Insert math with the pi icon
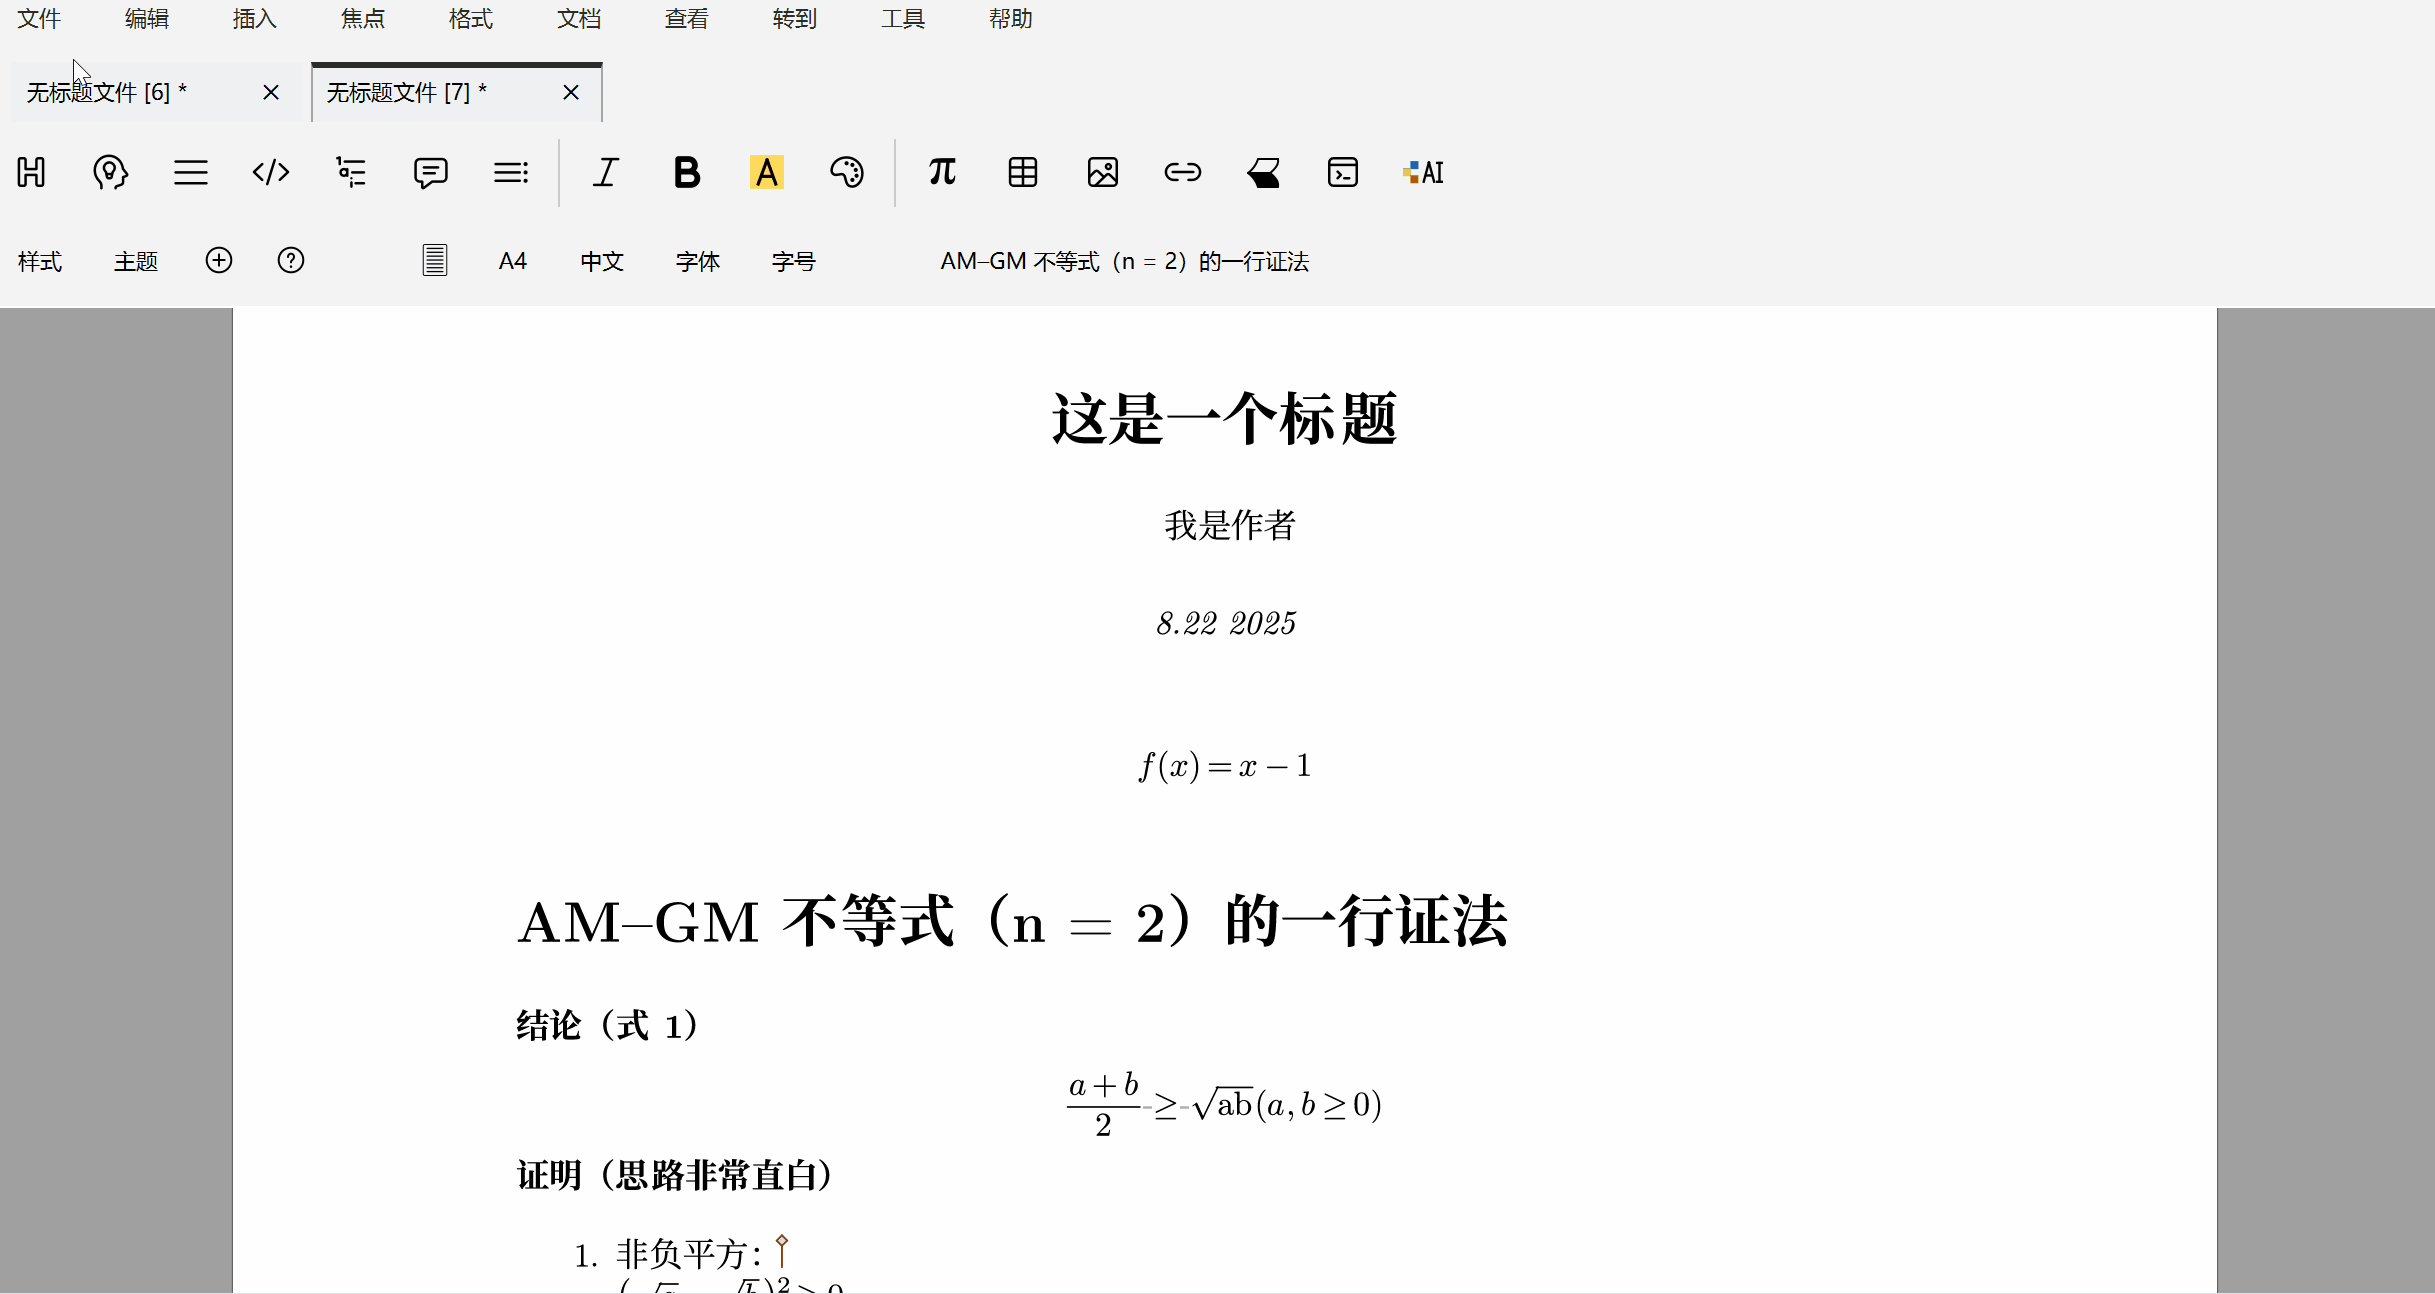2435x1294 pixels. [942, 172]
